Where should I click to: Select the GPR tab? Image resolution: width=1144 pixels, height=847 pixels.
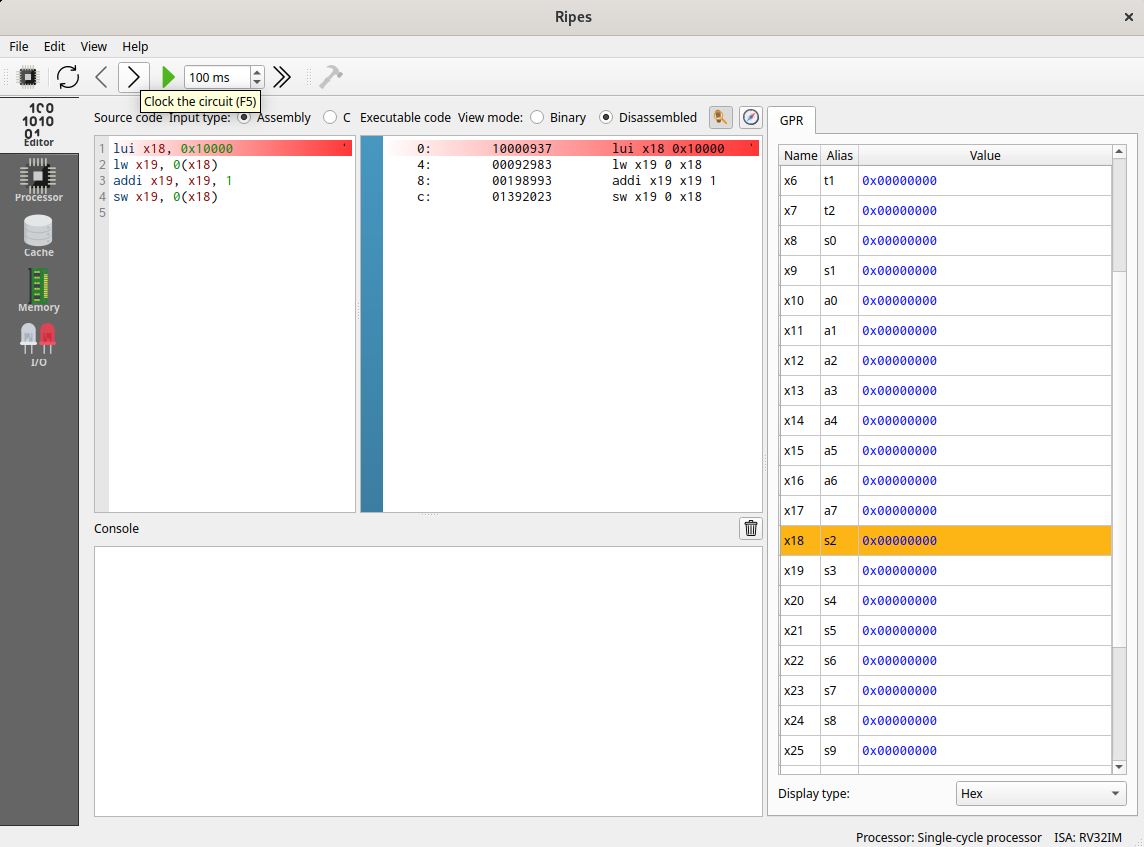pos(792,120)
